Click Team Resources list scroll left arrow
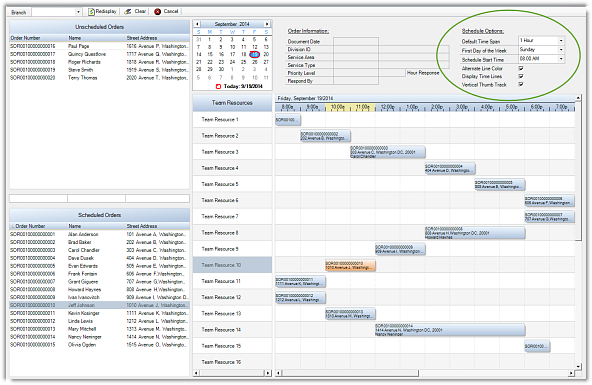592x385 pixels. pos(196,373)
